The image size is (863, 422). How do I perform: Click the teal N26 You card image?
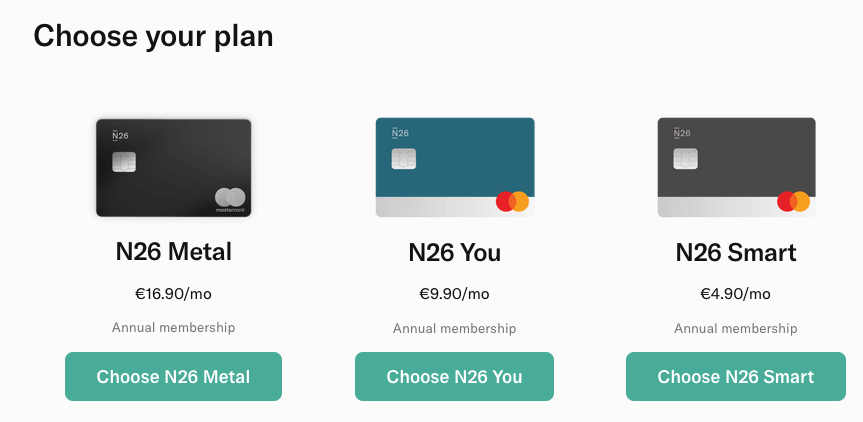click(455, 167)
